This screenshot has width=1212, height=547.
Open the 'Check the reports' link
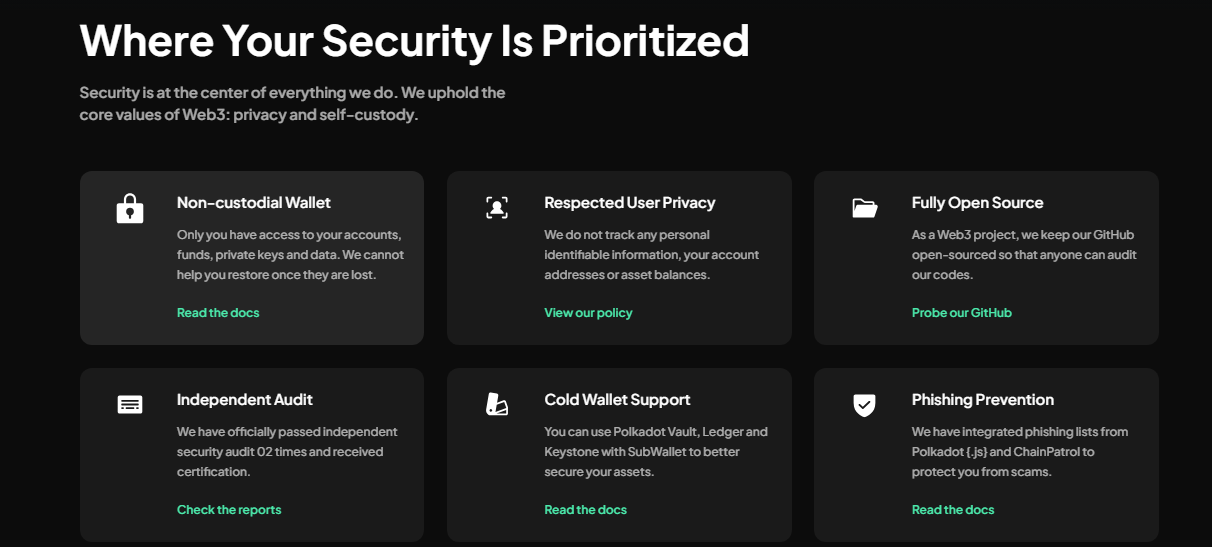click(x=229, y=510)
